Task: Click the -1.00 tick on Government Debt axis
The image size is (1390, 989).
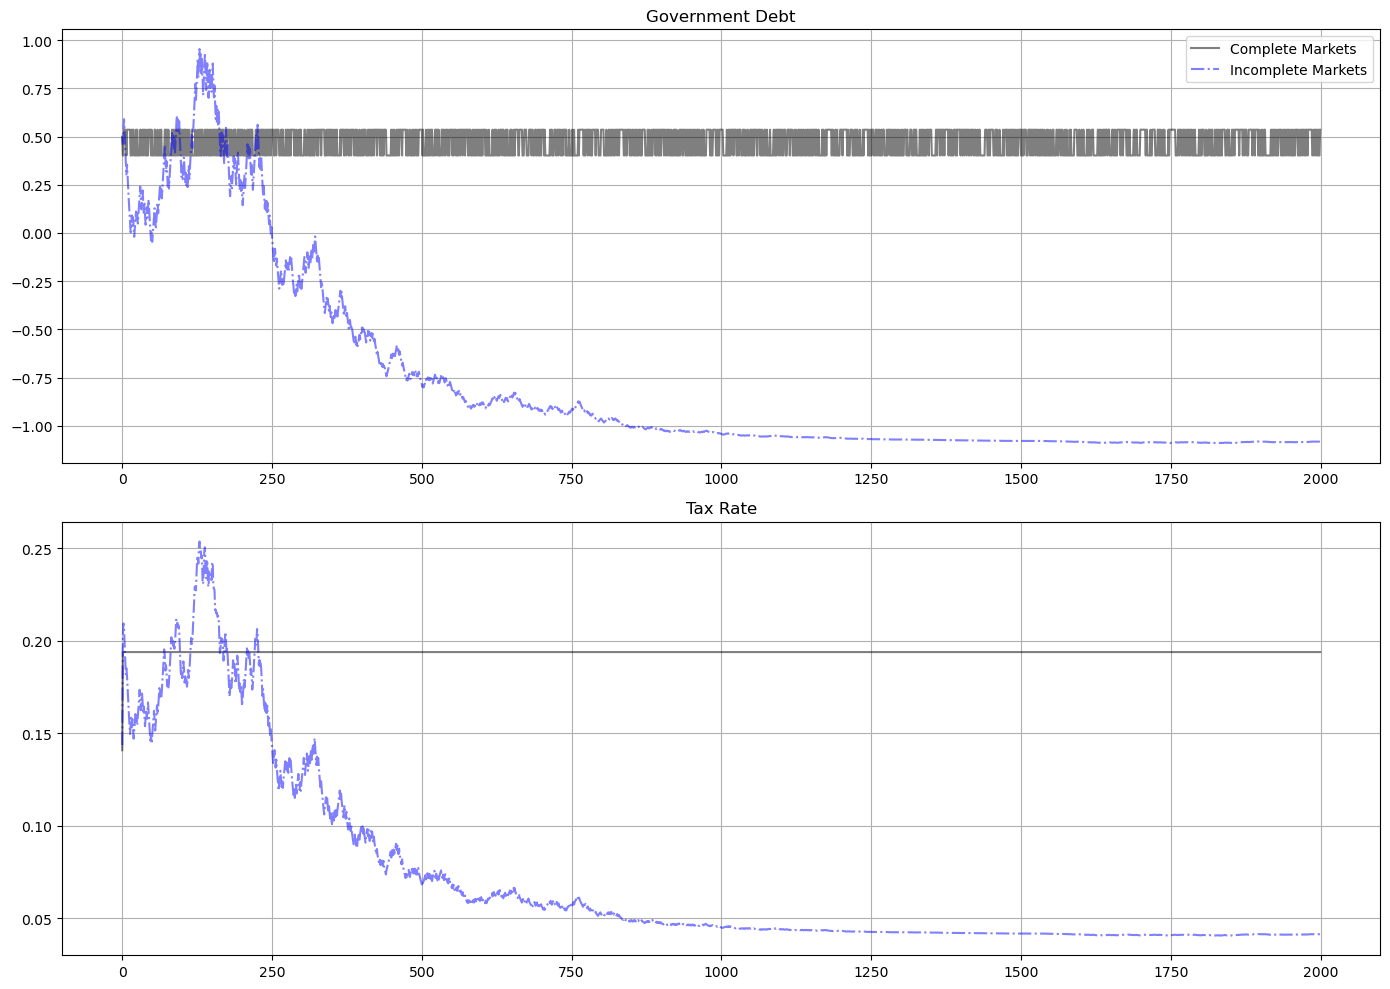Action: click(x=31, y=427)
